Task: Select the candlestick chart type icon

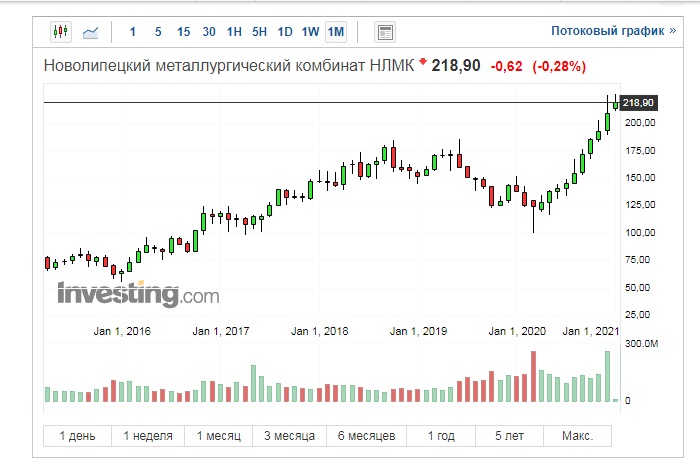Action: tap(61, 32)
